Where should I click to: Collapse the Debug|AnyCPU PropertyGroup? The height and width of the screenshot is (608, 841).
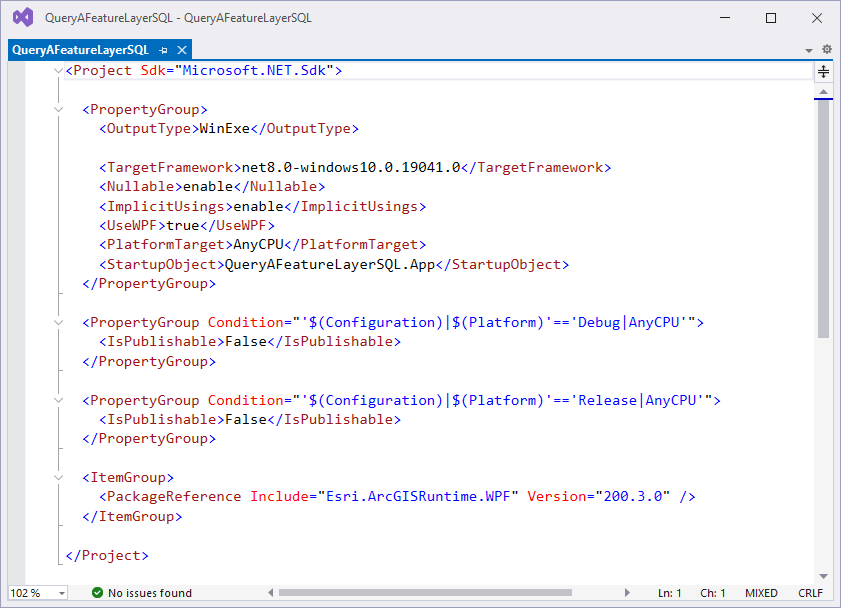click(58, 322)
